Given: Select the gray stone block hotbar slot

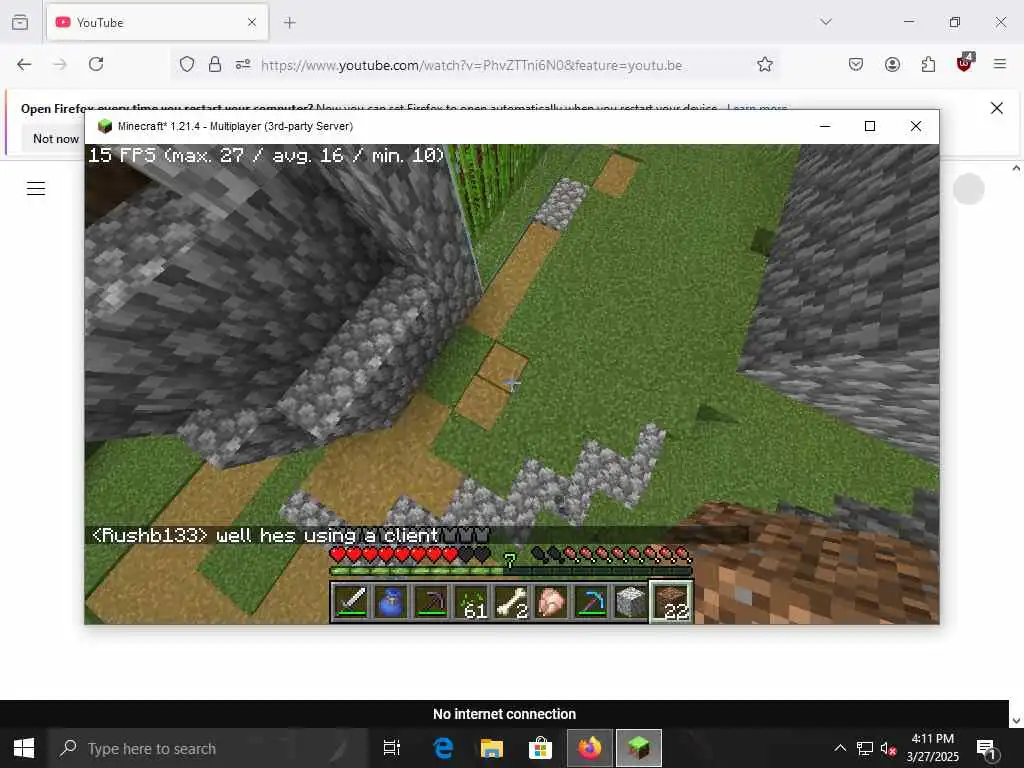Looking at the screenshot, I should tap(631, 601).
